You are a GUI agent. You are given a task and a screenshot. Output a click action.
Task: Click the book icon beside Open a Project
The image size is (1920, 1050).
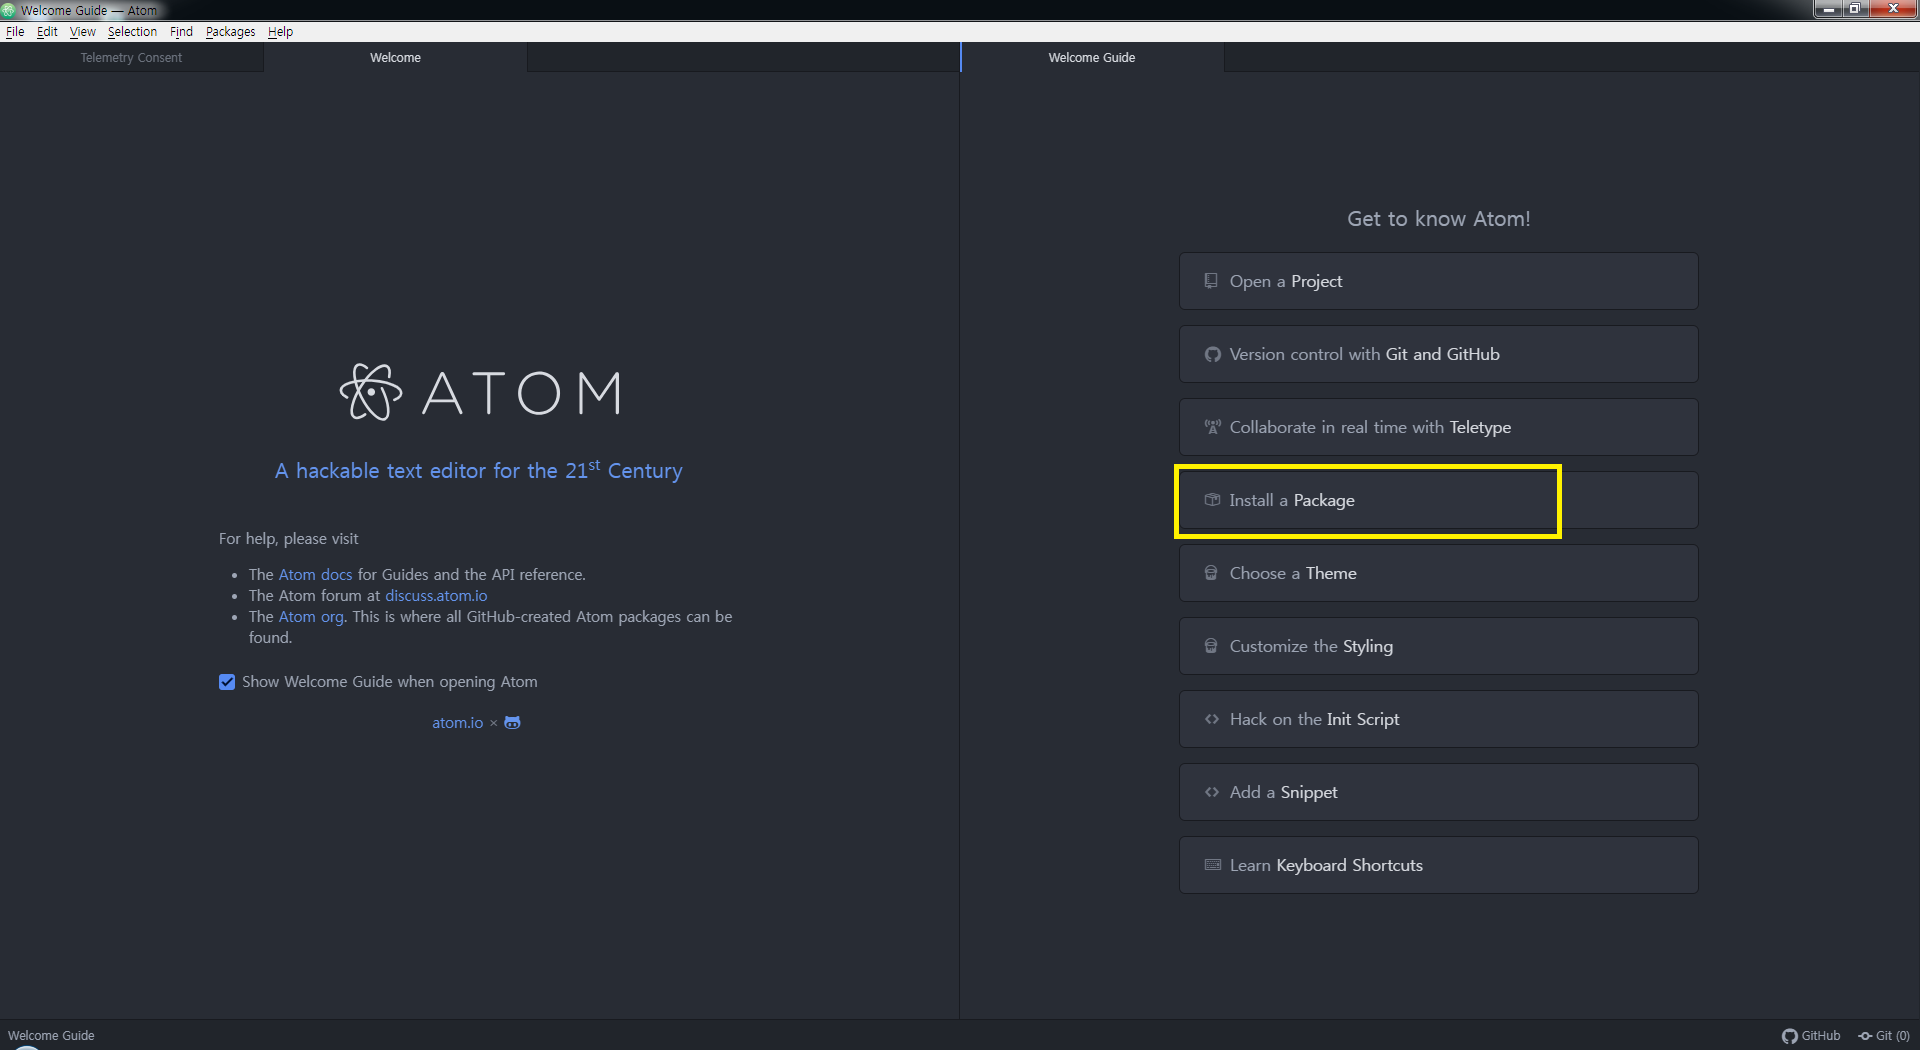point(1211,281)
